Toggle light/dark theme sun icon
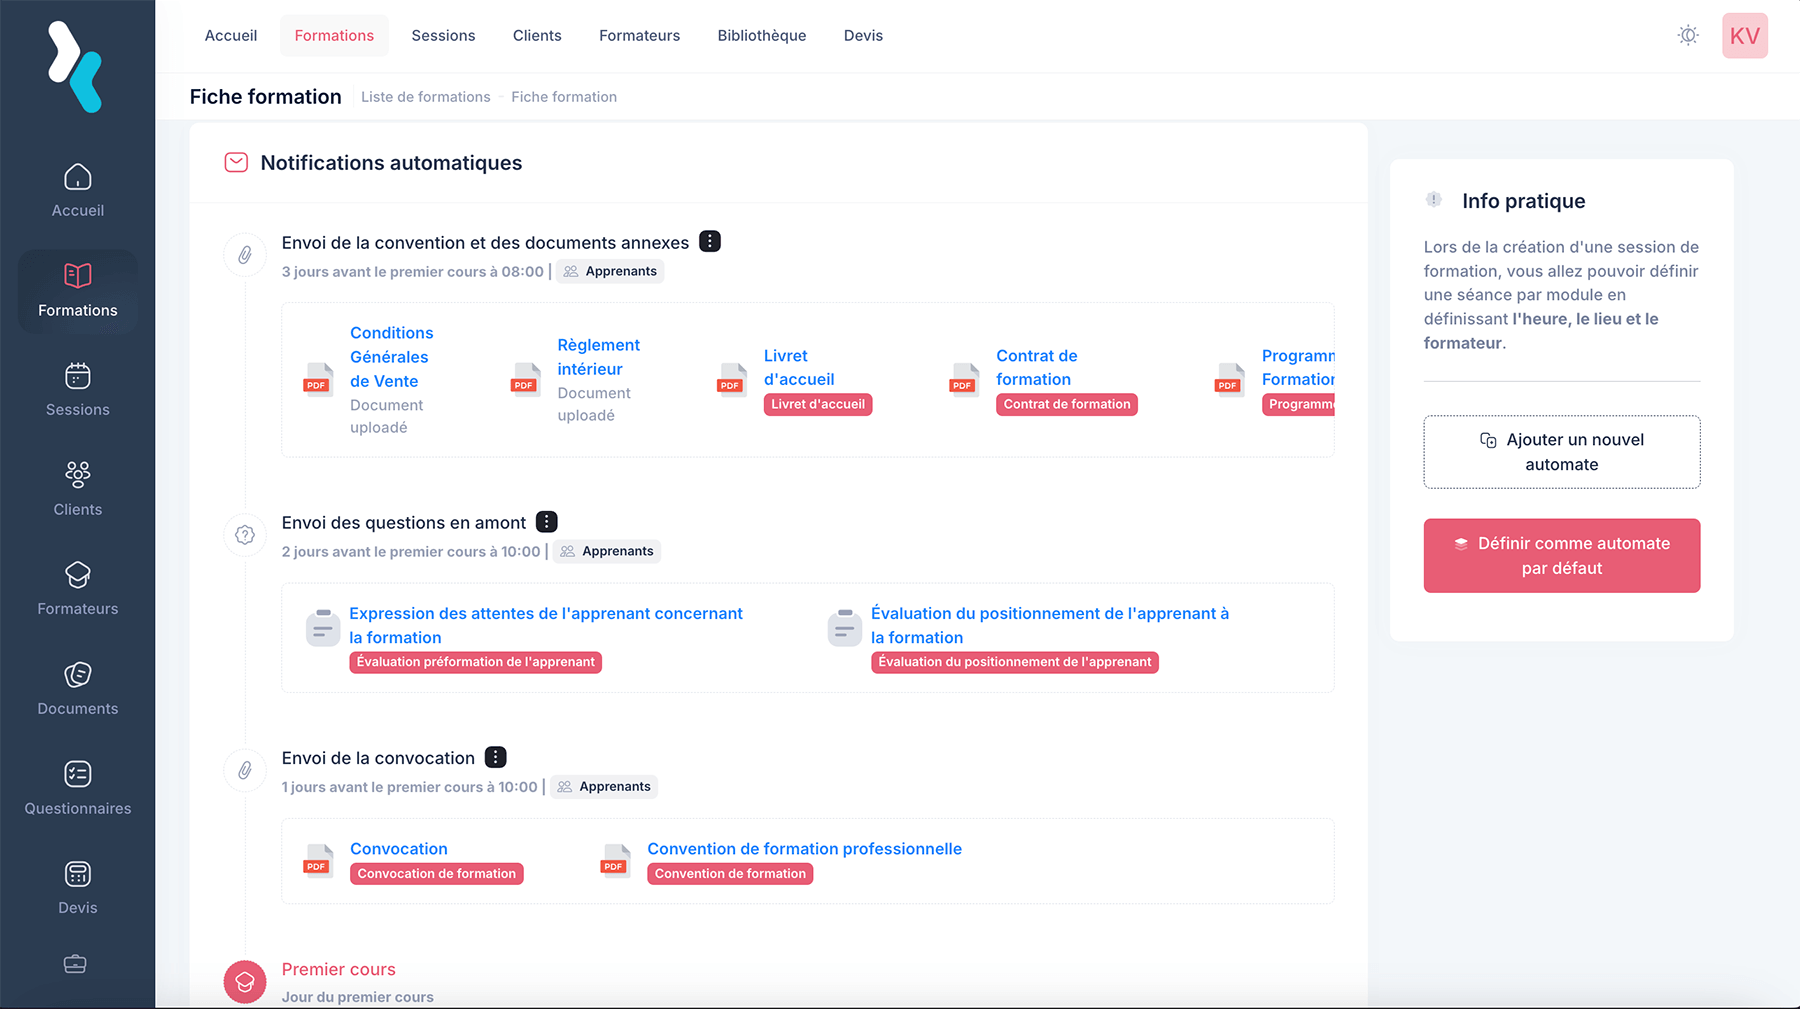Screen dimensions: 1800x1009 click(x=1688, y=36)
